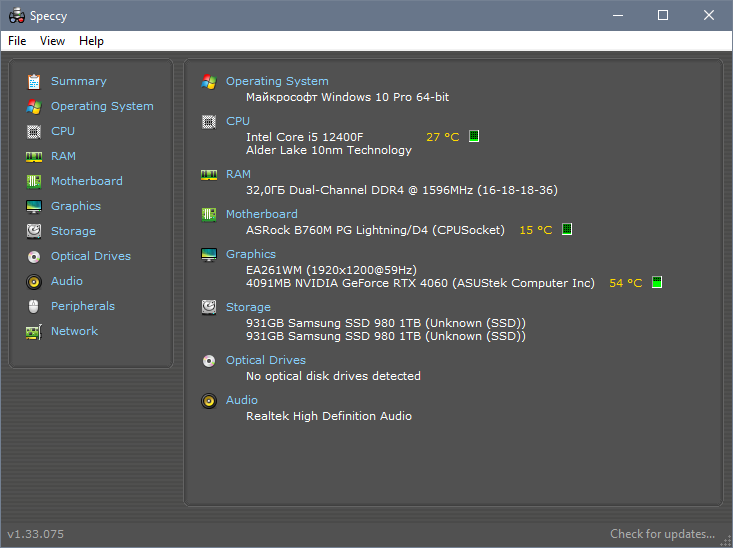Click the Audio speaker icon in sidebar

(34, 281)
